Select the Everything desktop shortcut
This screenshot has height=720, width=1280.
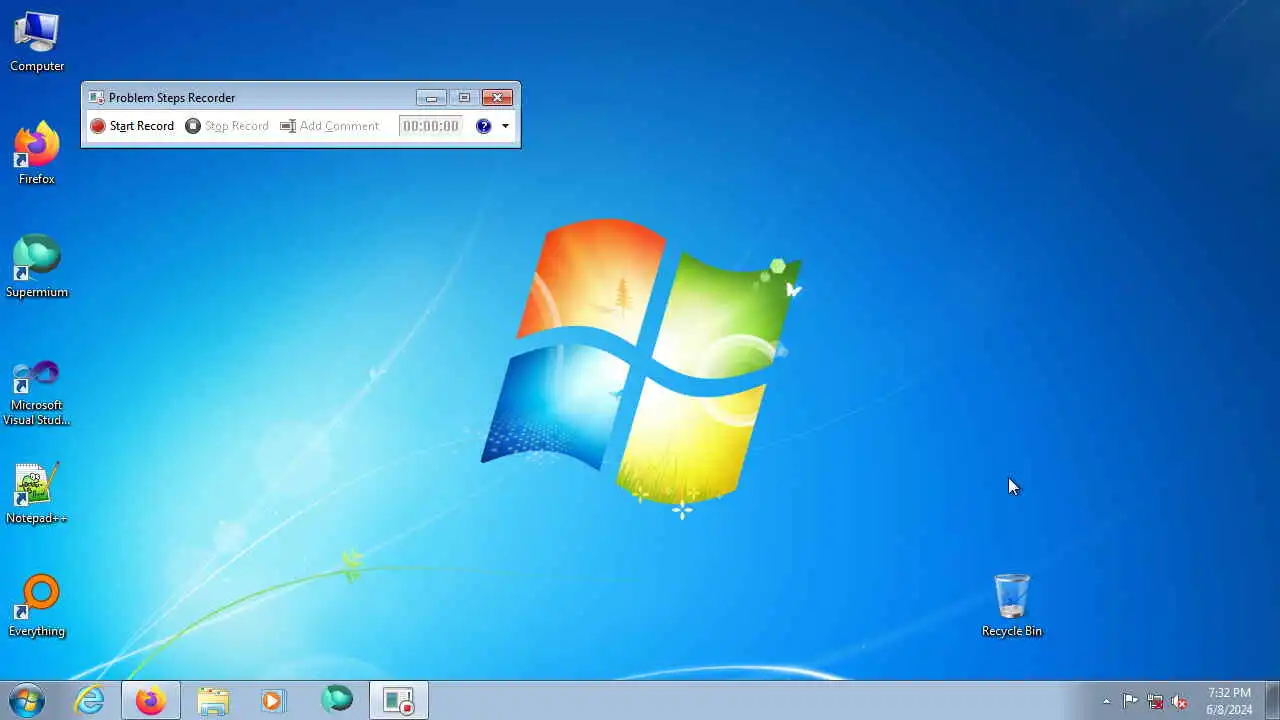tap(37, 606)
